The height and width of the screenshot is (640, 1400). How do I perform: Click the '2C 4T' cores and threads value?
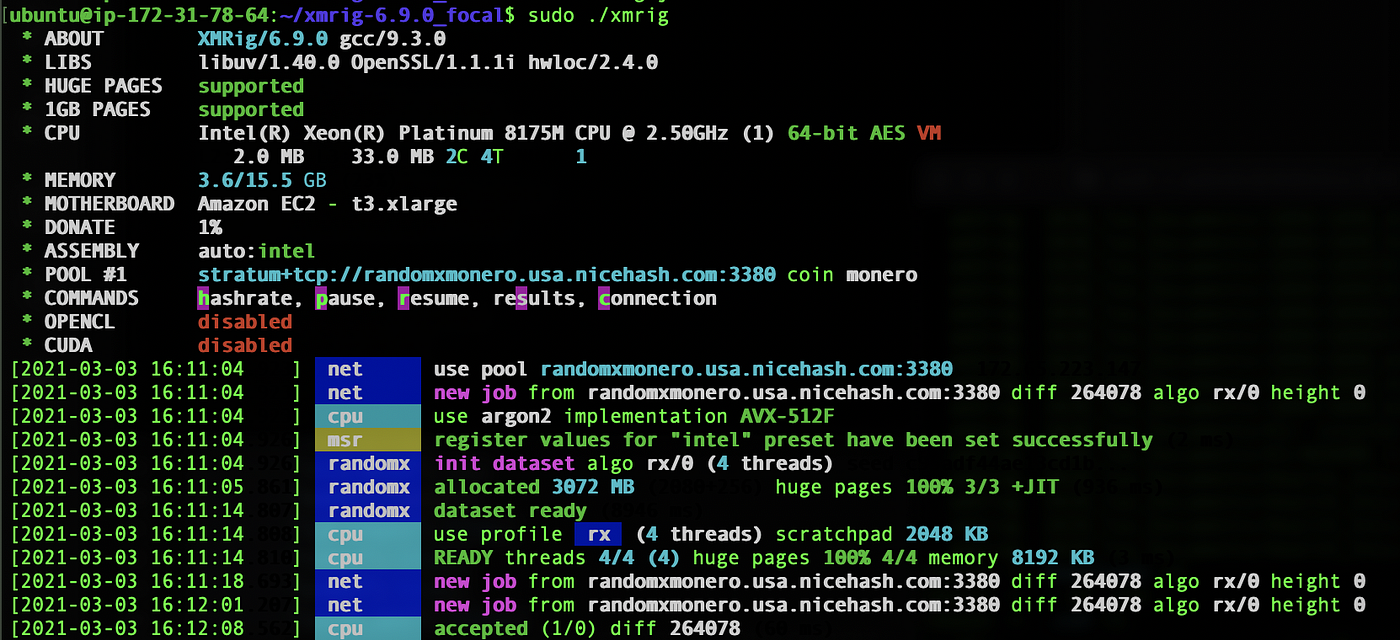pyautogui.click(x=474, y=157)
